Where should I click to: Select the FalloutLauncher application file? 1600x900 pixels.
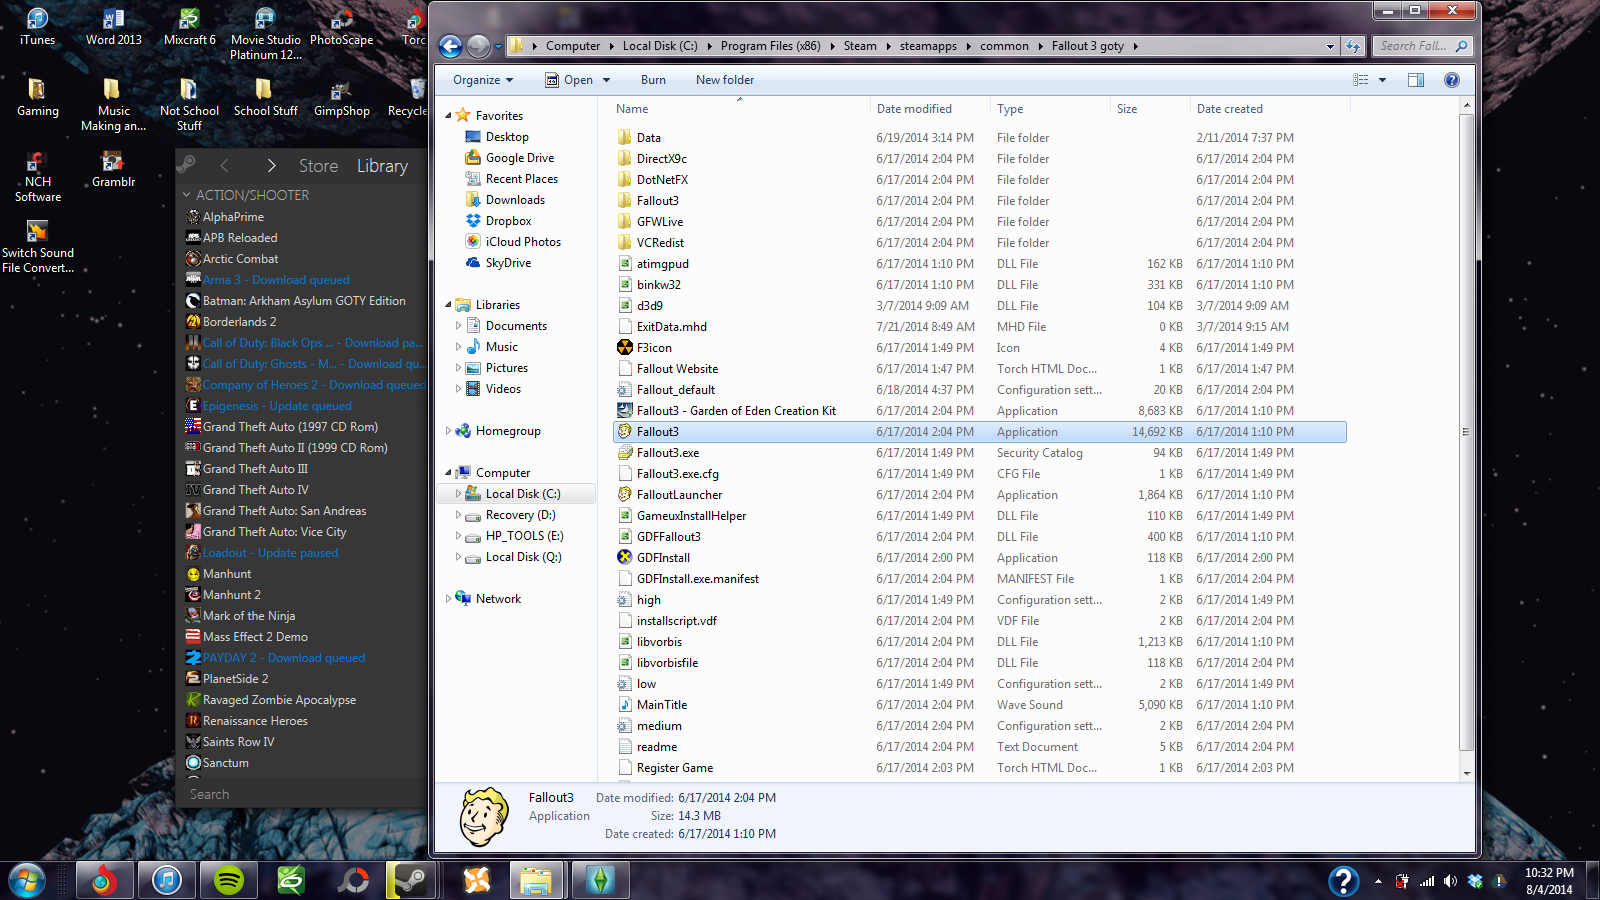coord(679,495)
